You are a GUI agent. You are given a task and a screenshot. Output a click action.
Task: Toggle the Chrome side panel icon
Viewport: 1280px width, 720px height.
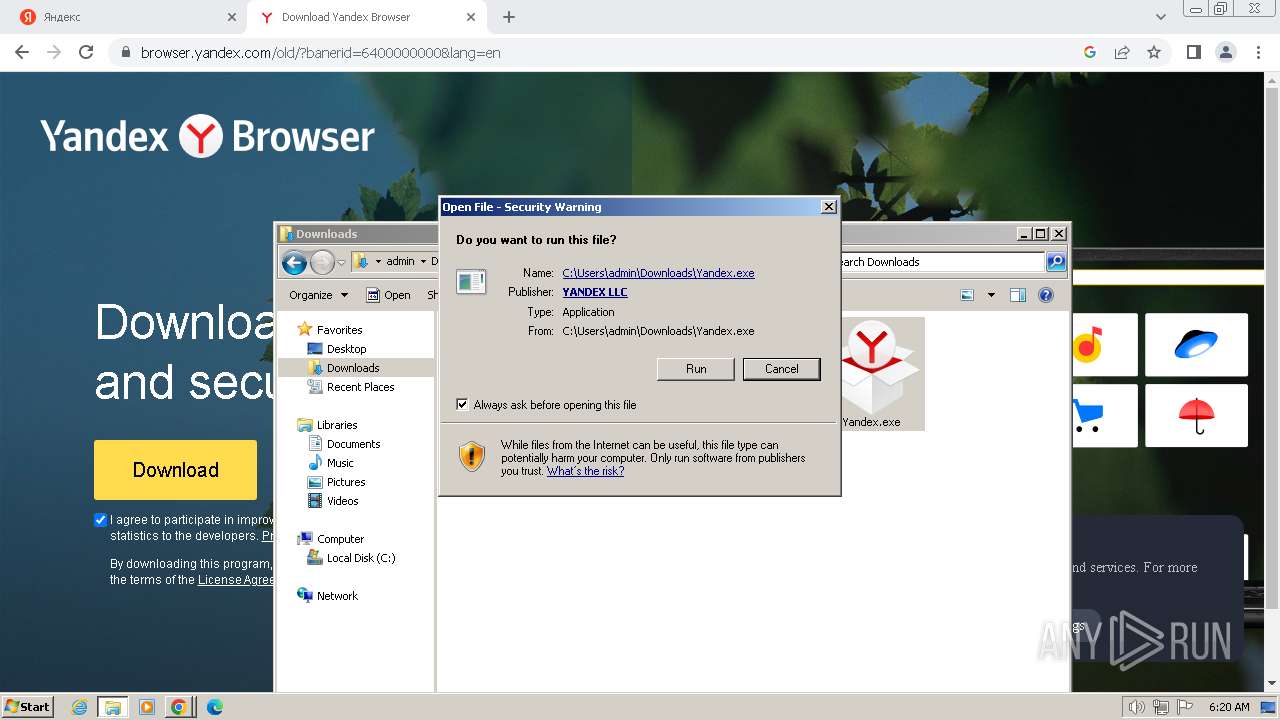click(x=1193, y=52)
